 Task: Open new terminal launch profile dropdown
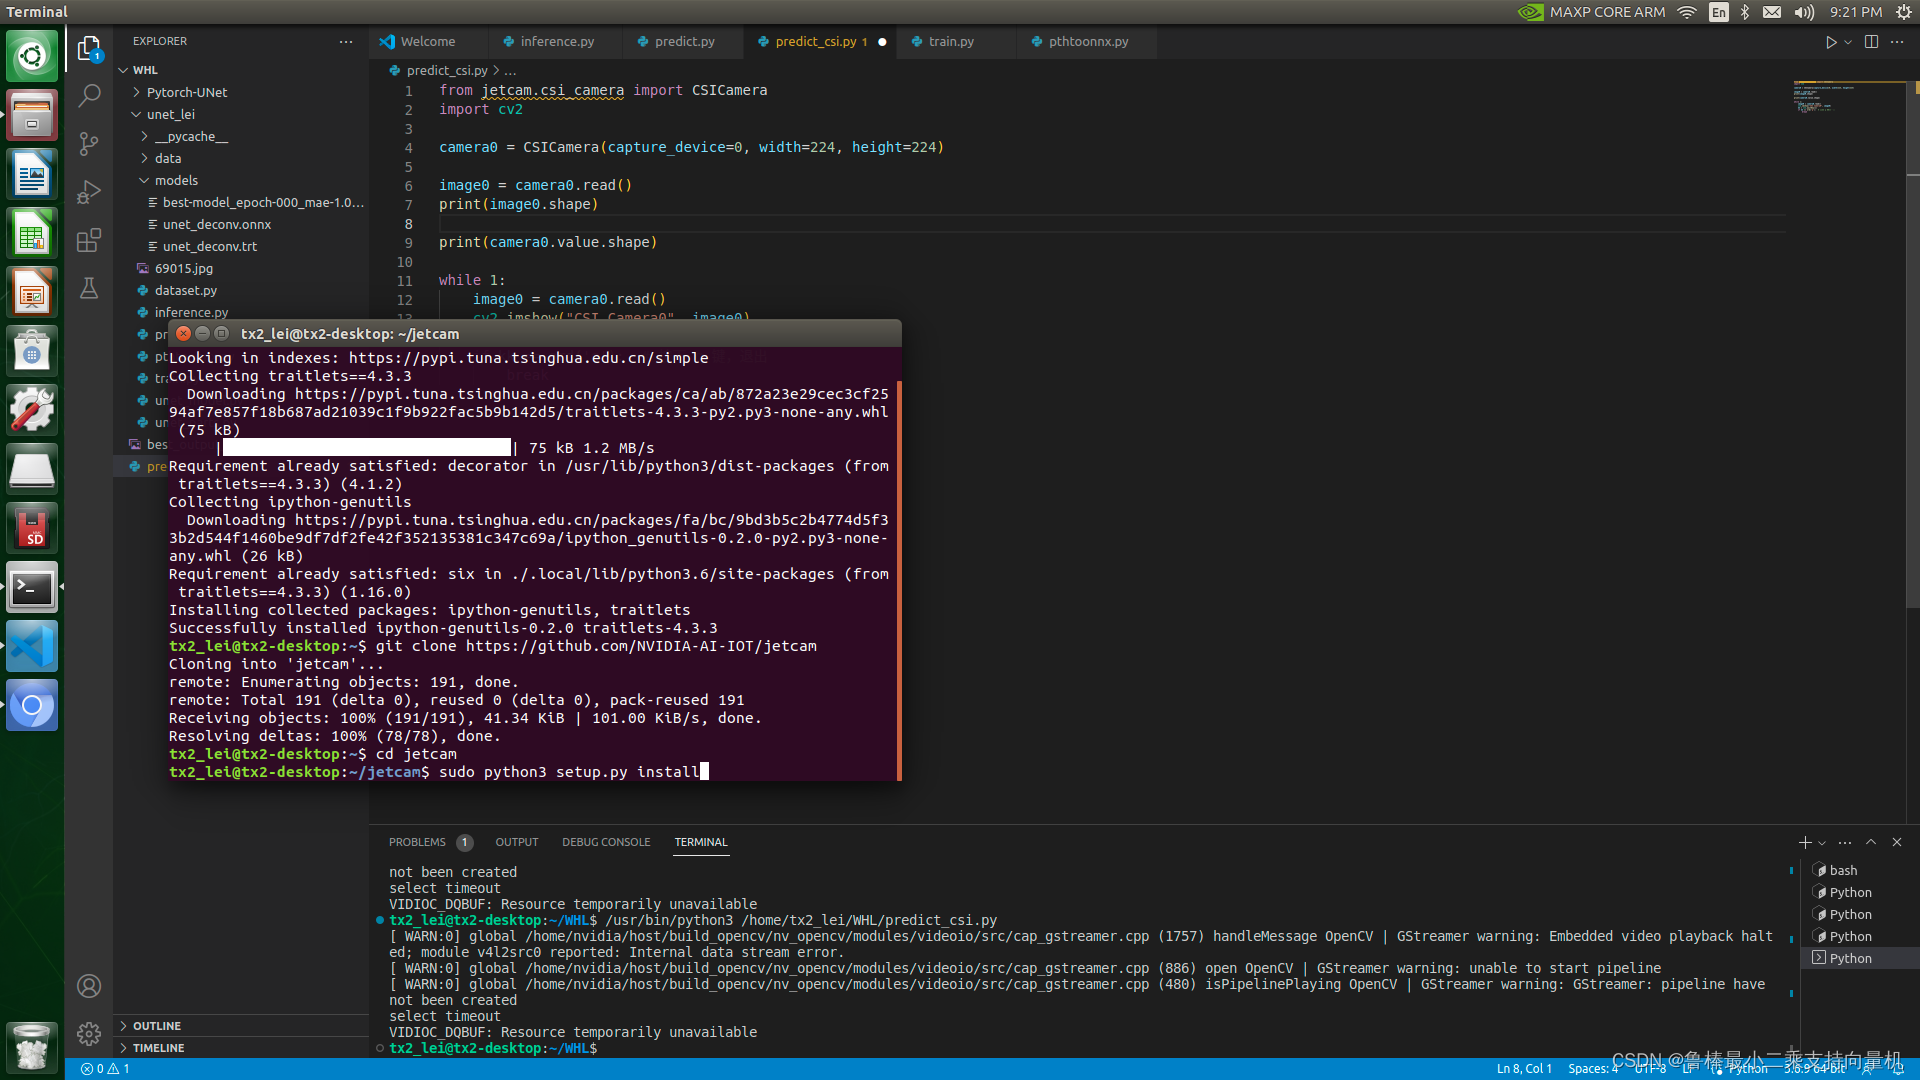click(1822, 842)
